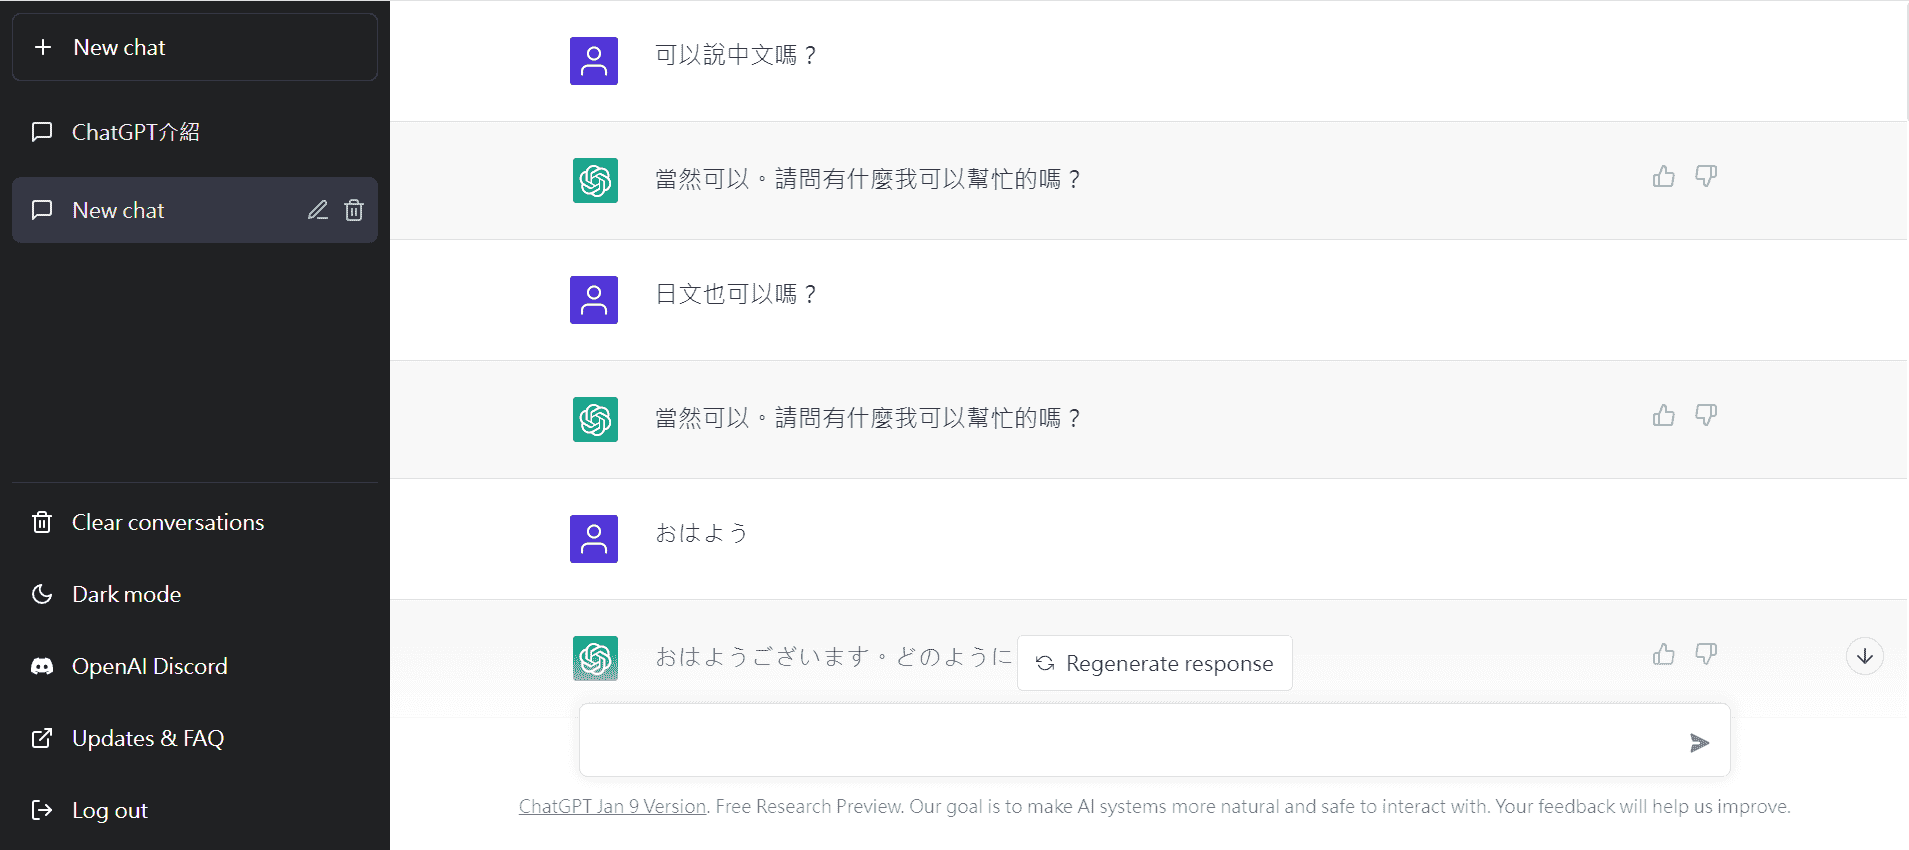
Task: Jump to bottom with the down-arrow button
Action: click(1865, 657)
